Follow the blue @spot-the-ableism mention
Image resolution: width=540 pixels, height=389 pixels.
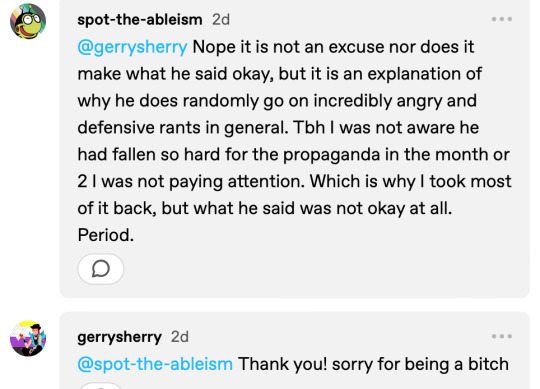click(x=155, y=364)
